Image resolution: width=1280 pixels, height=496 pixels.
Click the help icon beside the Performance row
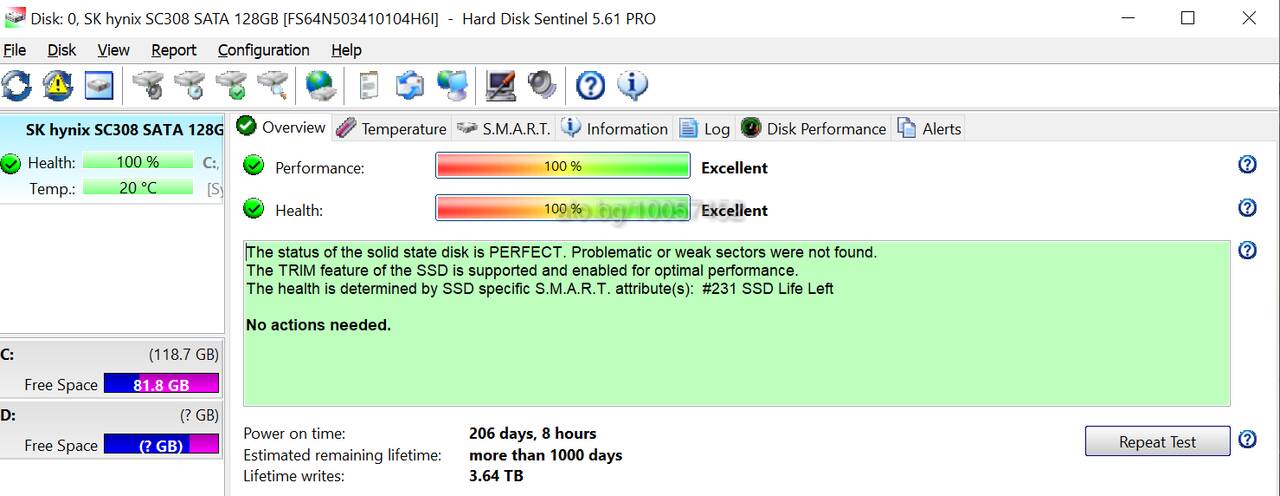click(1247, 164)
